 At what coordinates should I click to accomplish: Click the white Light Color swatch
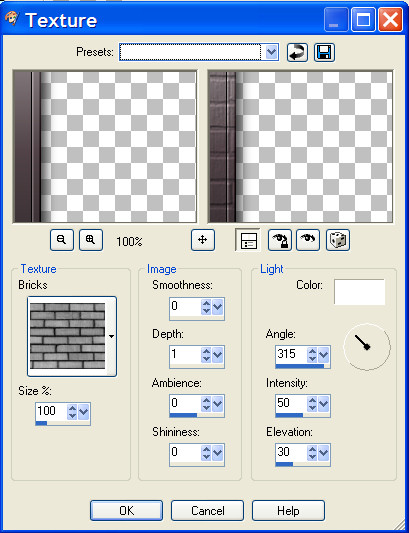359,292
